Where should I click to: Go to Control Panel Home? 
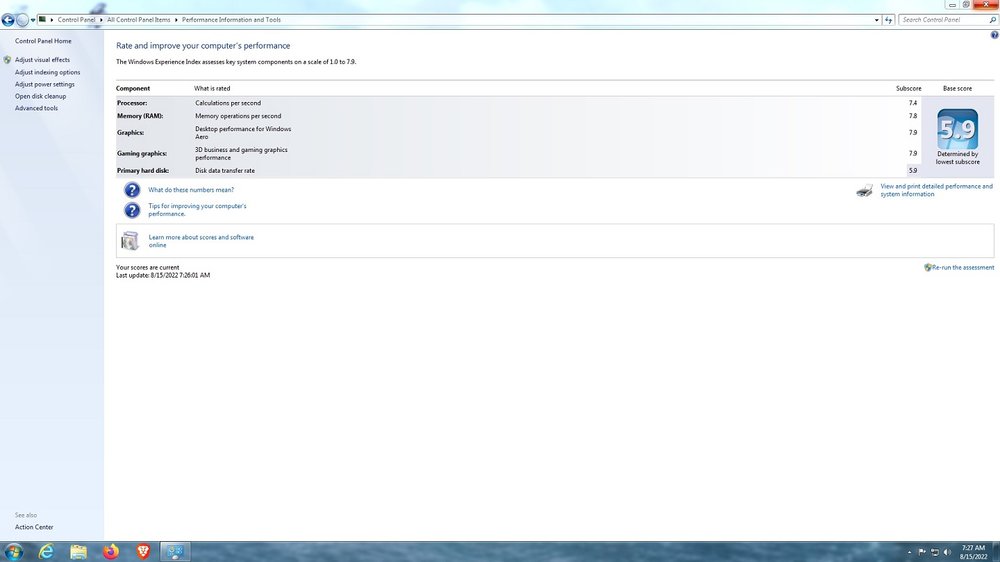coord(43,41)
